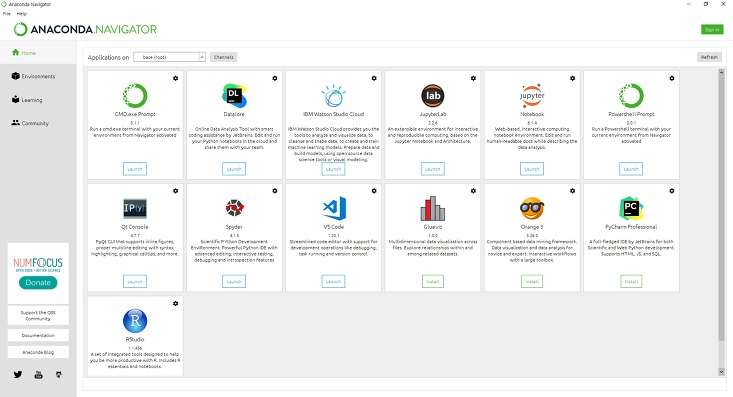The width and height of the screenshot is (733, 397).
Task: Open settings gear on Glueviz card
Action: tap(474, 191)
